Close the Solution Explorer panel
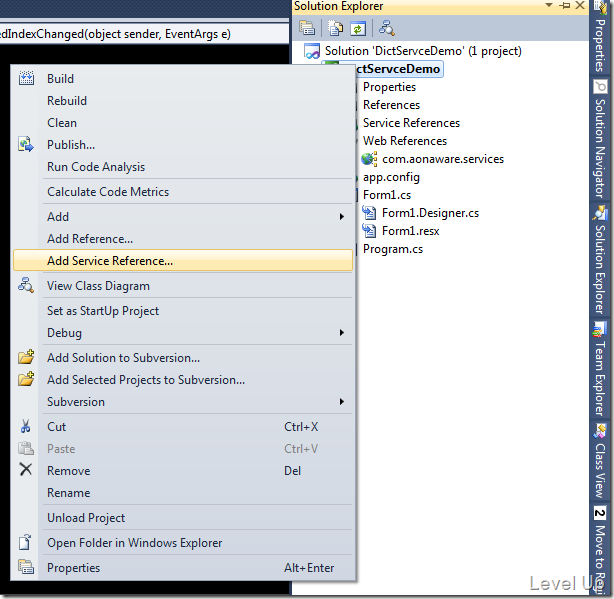Image resolution: width=614 pixels, height=599 pixels. [580, 5]
